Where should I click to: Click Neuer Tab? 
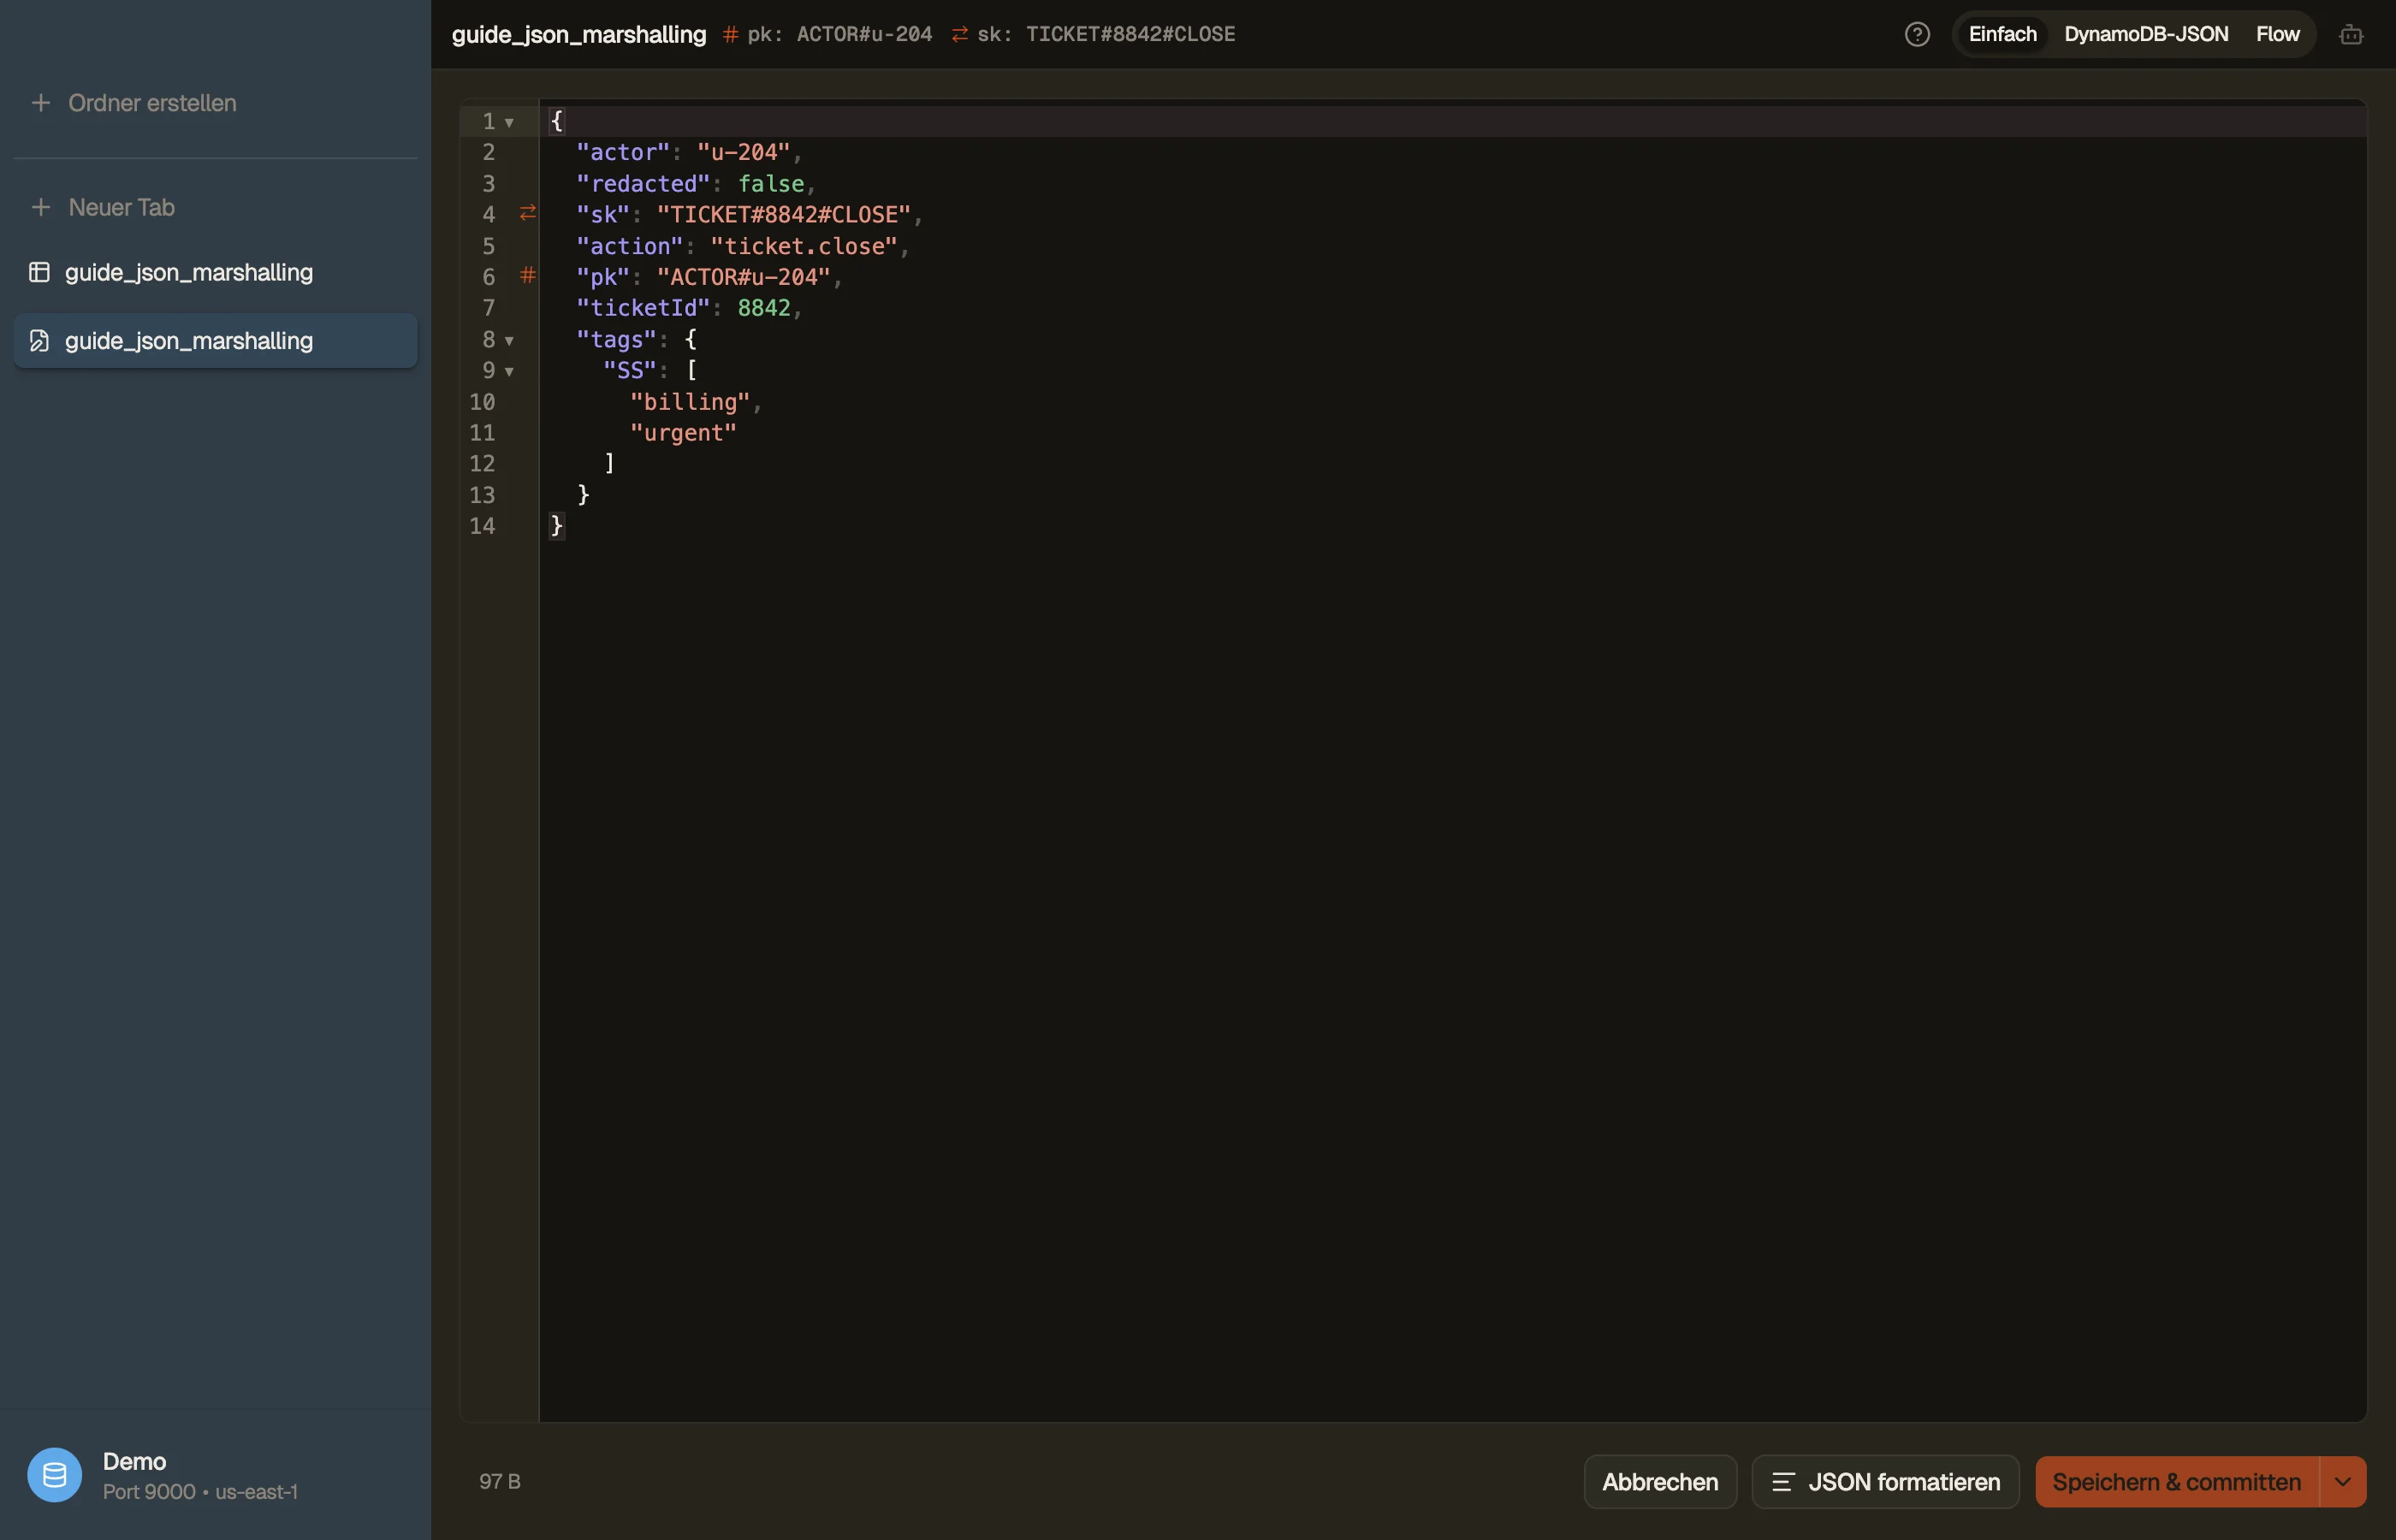pyautogui.click(x=121, y=207)
